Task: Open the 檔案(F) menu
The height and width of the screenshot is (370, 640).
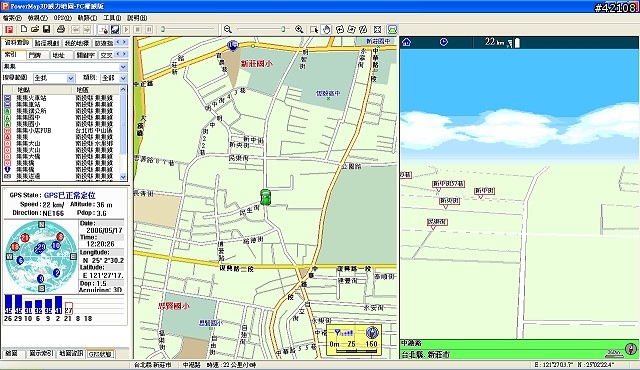Action: [x=12, y=18]
